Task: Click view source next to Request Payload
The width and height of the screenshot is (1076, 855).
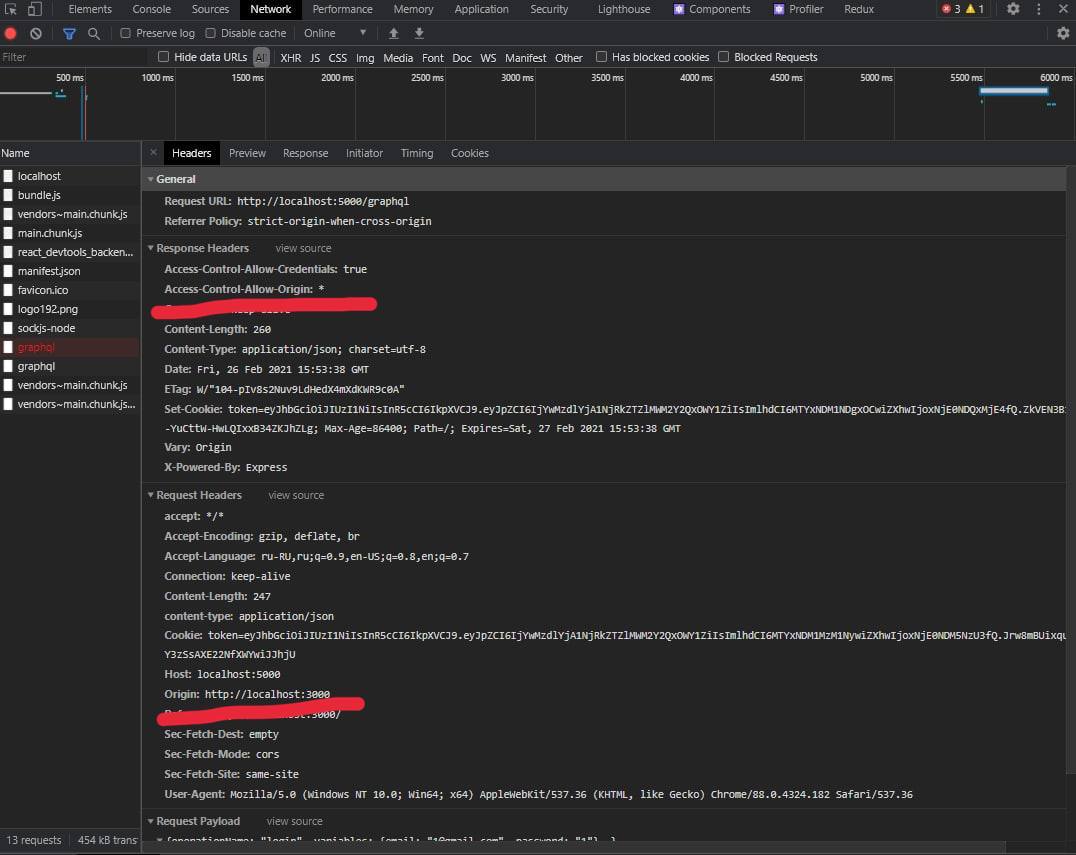Action: pyautogui.click(x=294, y=821)
